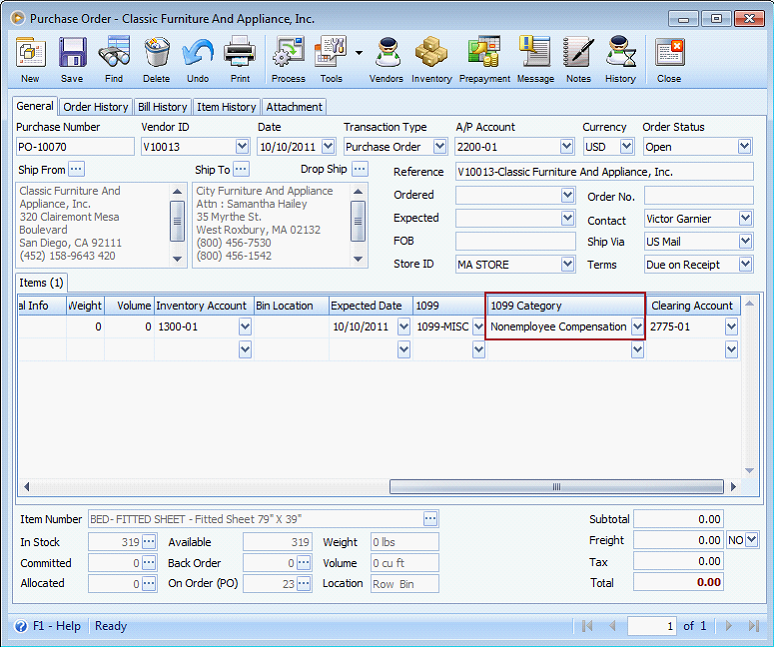Expand the Currency USD dropdown
Viewport: 775px width, 648px height.
(626, 147)
